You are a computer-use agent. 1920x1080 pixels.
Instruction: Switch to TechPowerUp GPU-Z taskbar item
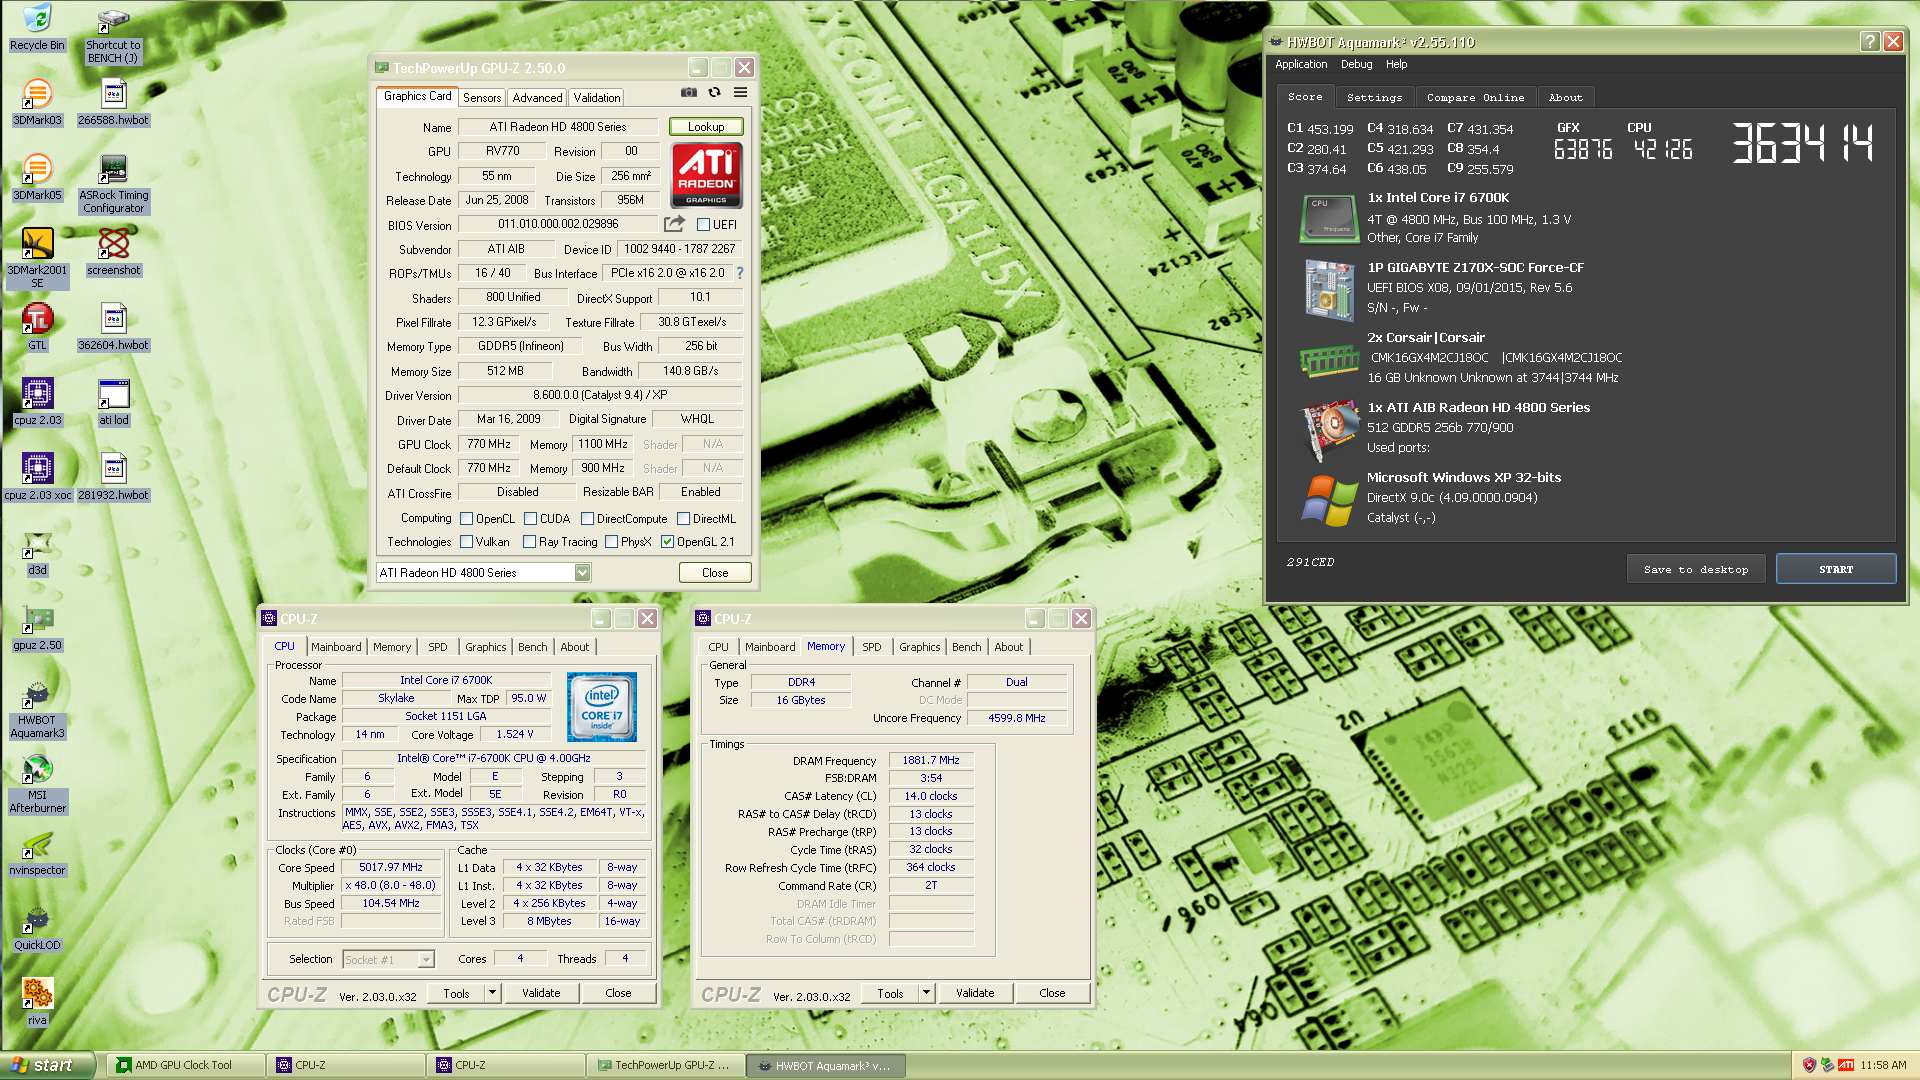[665, 1065]
